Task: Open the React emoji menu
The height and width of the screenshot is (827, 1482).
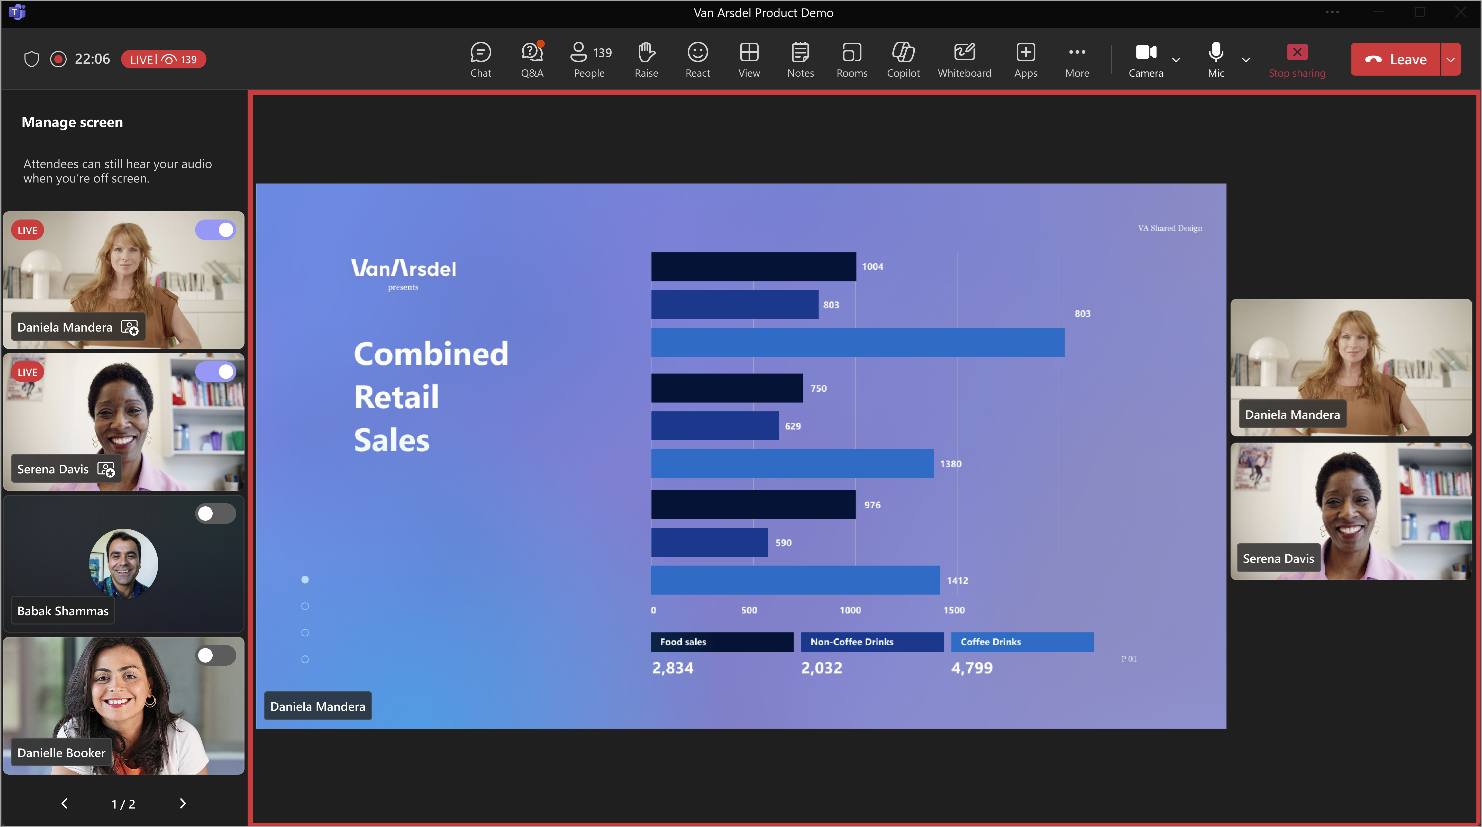Action: (698, 60)
